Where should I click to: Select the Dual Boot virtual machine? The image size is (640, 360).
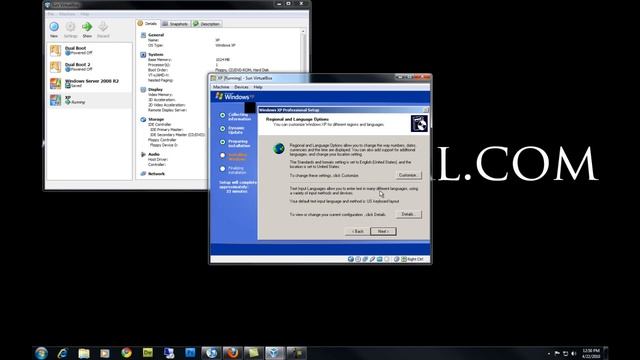point(89,50)
